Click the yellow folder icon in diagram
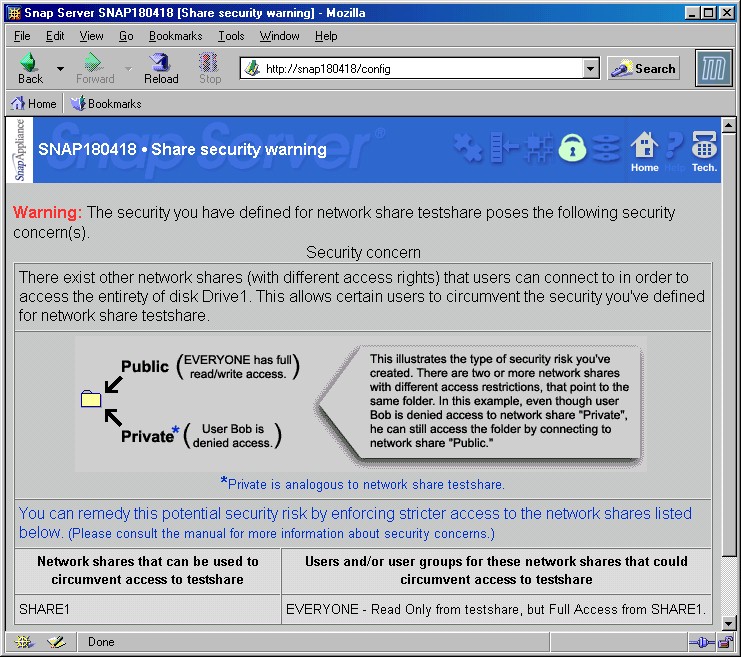Viewport: 741px width, 657px height. pos(91,399)
